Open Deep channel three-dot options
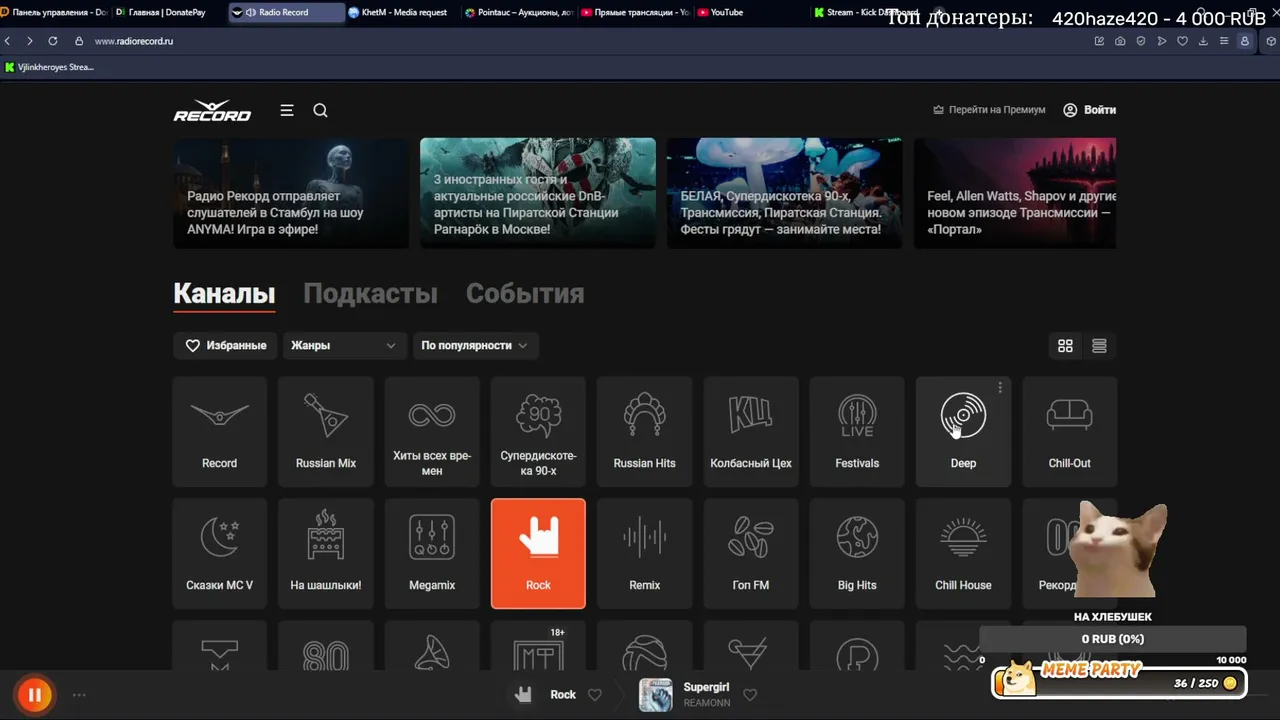The width and height of the screenshot is (1280, 720). pyautogui.click(x=1000, y=388)
